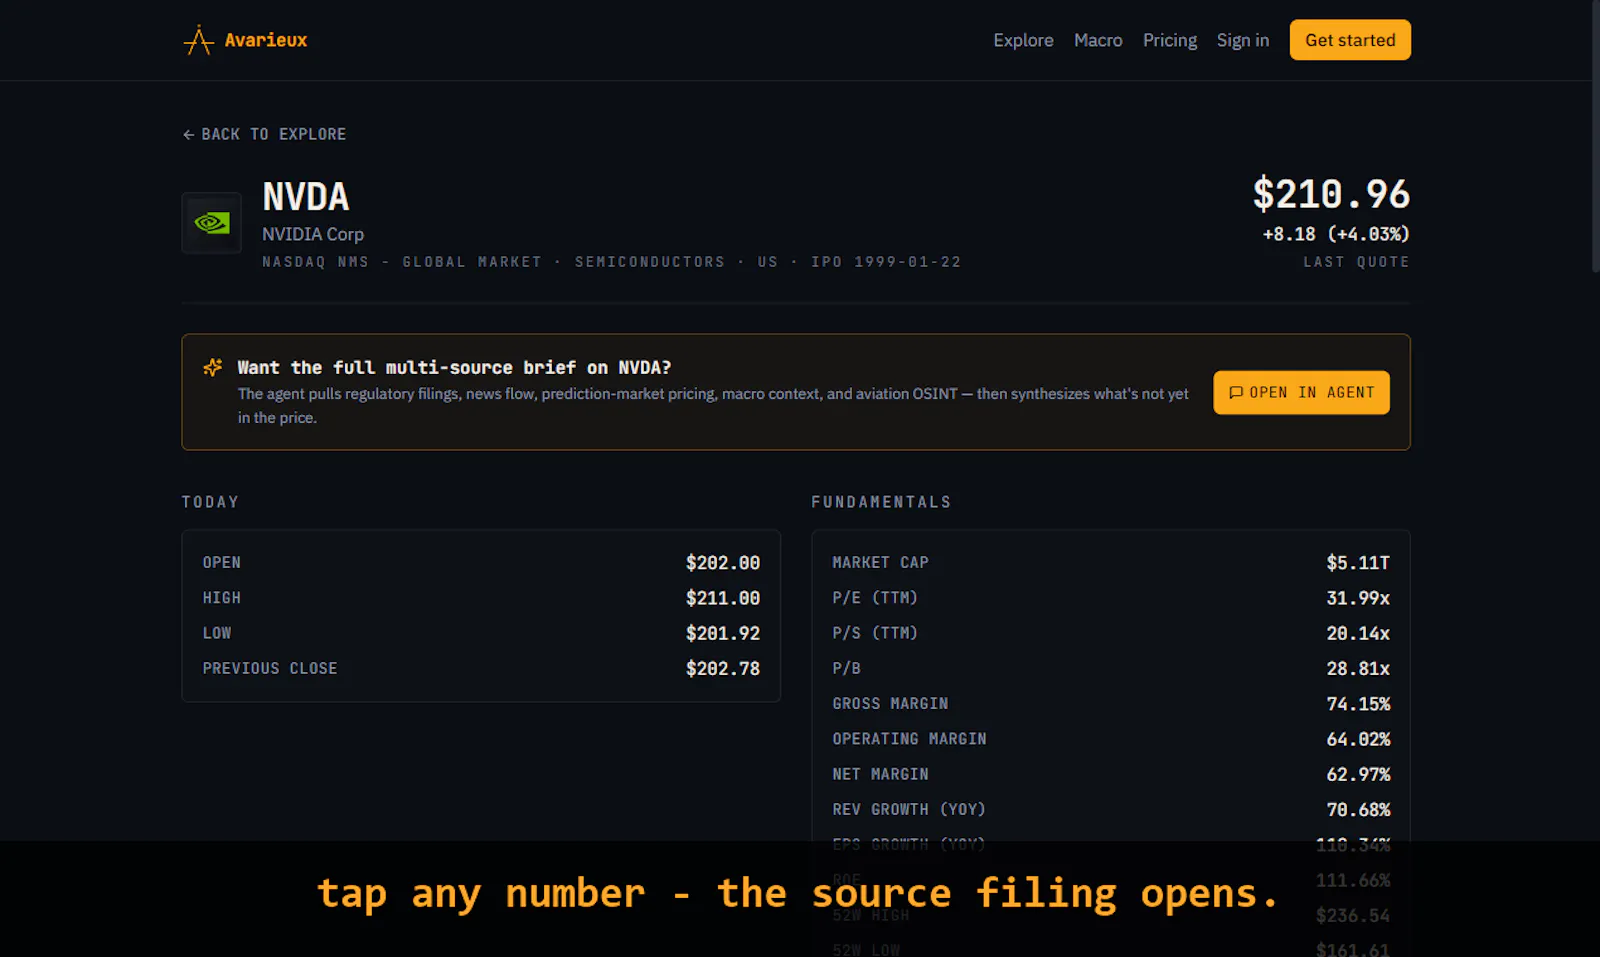Open the Macro page

pos(1098,40)
